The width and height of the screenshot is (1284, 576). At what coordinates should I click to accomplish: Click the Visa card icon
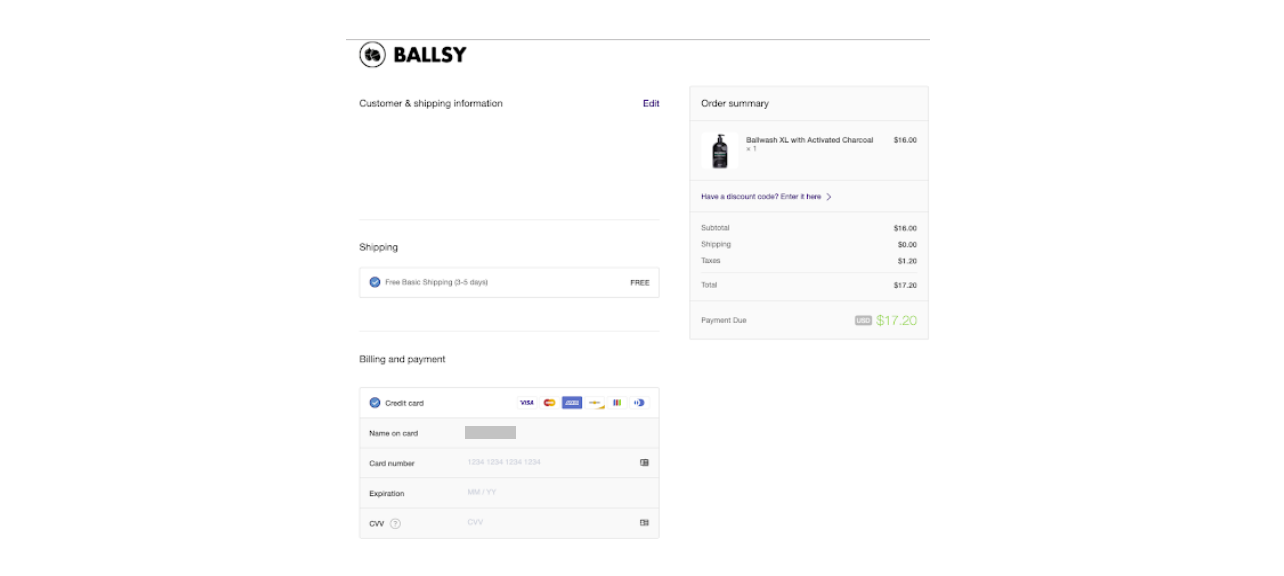(527, 403)
